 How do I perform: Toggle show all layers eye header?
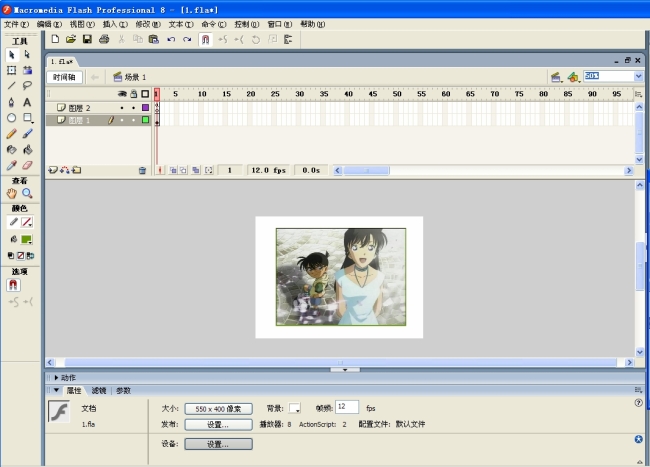click(122, 94)
